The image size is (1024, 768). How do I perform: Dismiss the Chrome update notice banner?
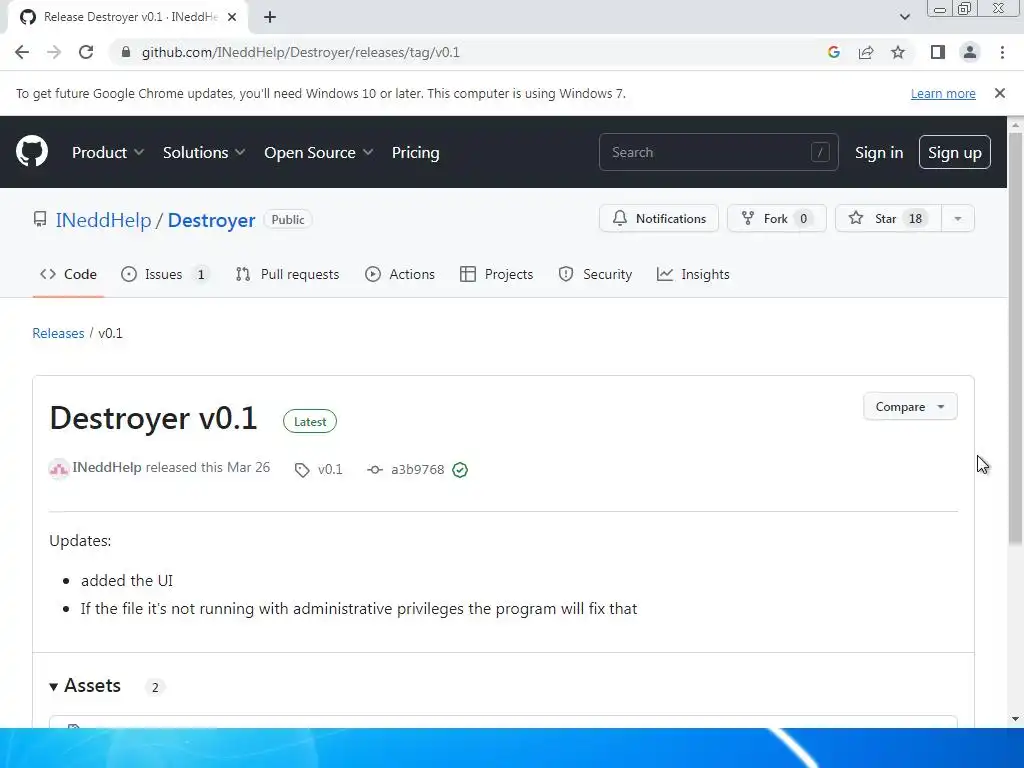(x=1000, y=93)
